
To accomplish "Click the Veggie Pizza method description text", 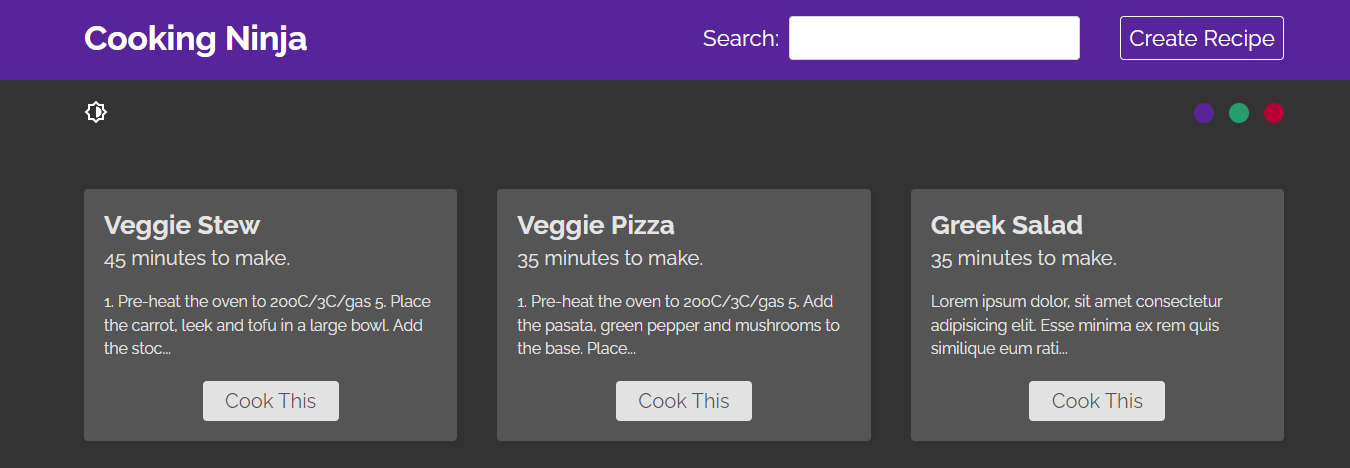I will pos(679,325).
